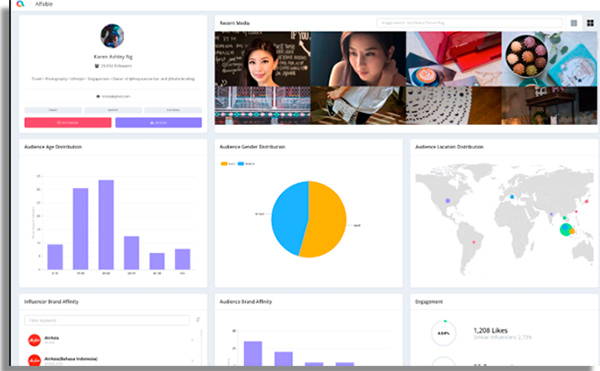Click the sort icon beside filter keyword
600x371 pixels.
click(198, 320)
